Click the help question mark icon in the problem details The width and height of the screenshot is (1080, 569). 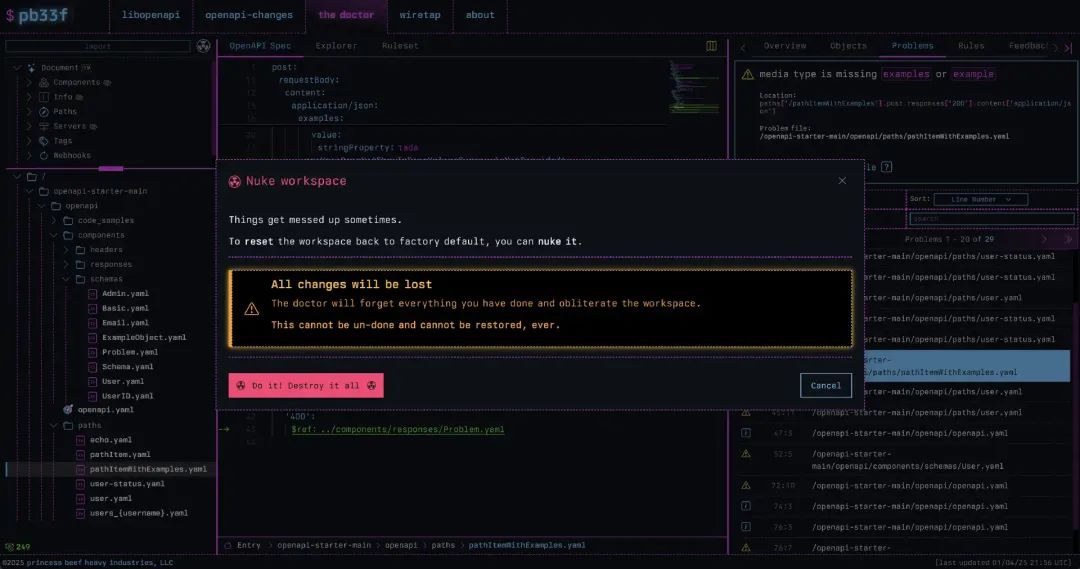[x=886, y=167]
